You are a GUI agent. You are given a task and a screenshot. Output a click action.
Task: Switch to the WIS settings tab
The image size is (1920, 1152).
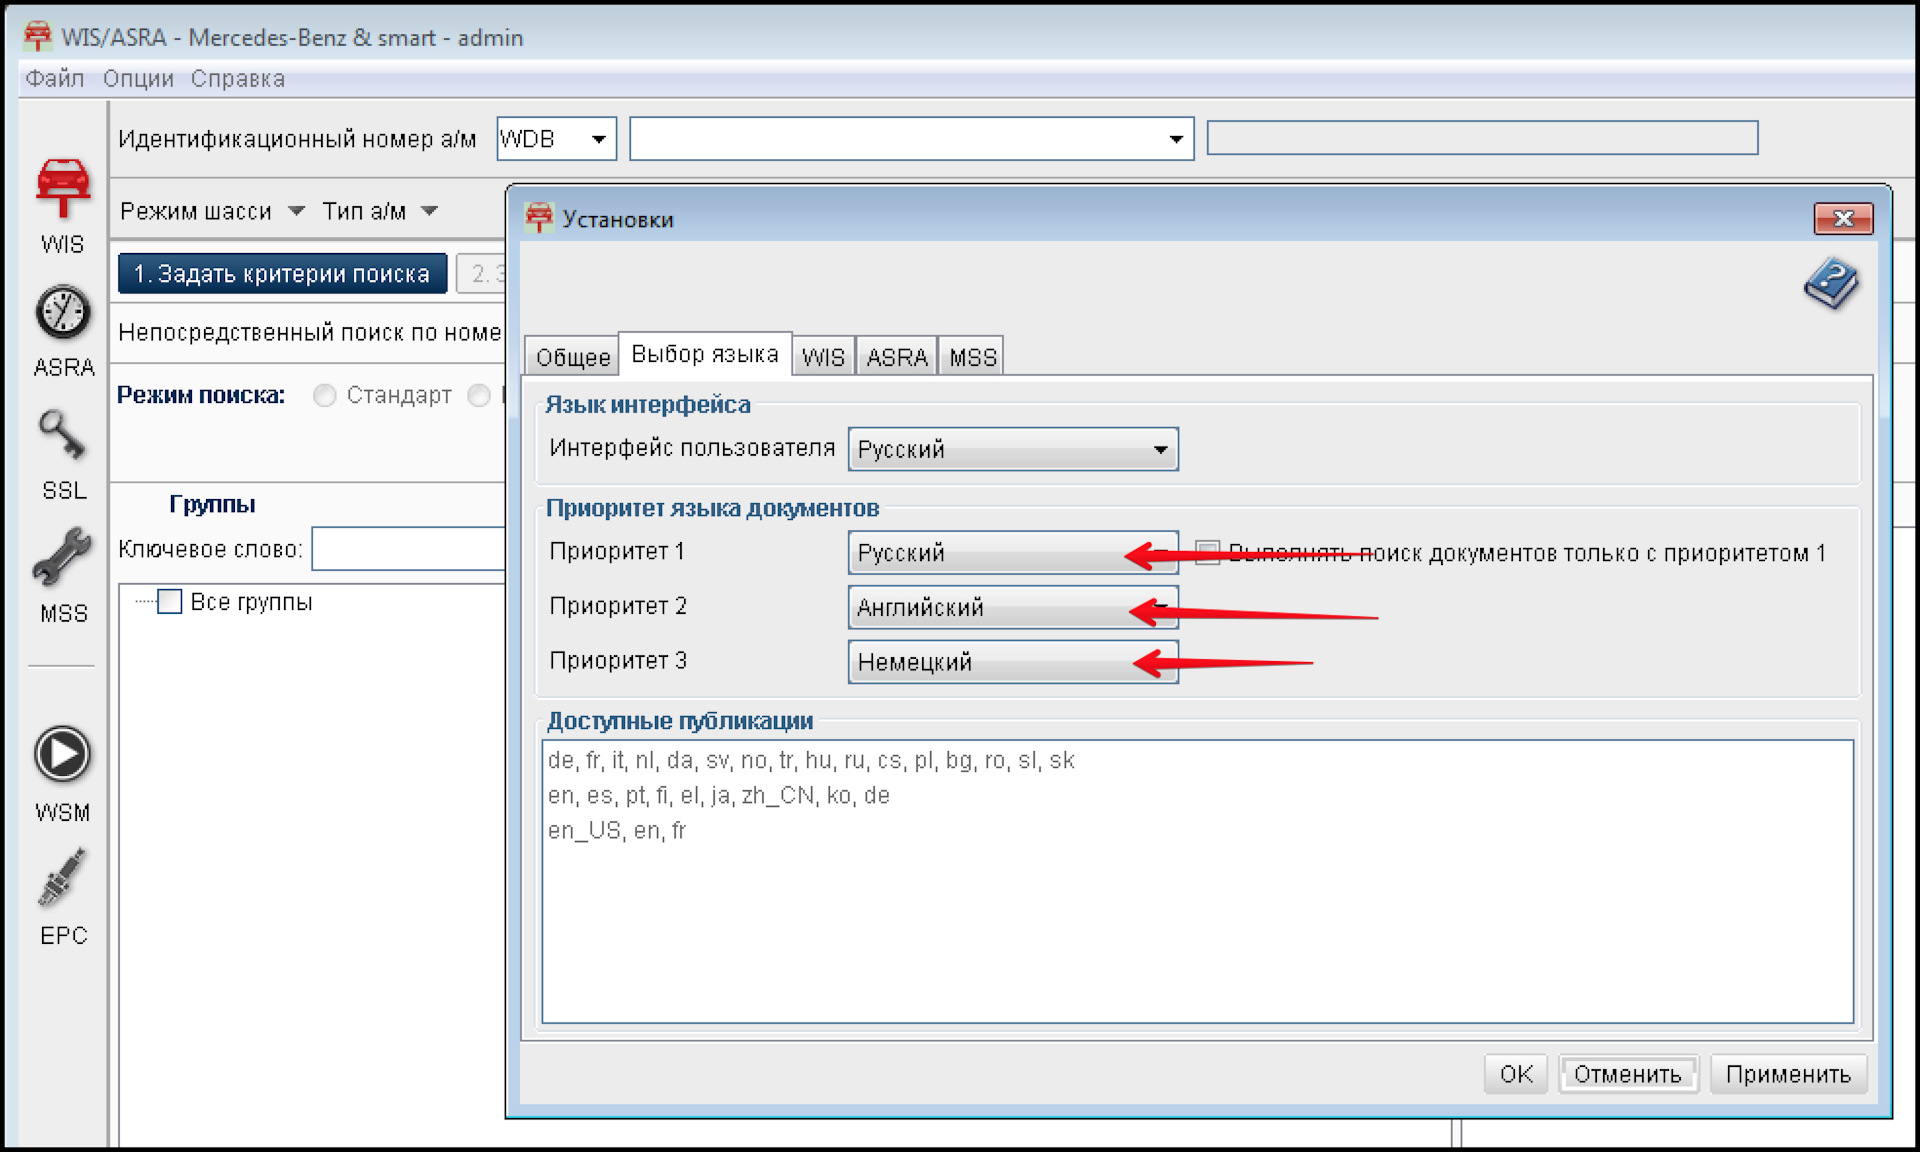(x=823, y=357)
